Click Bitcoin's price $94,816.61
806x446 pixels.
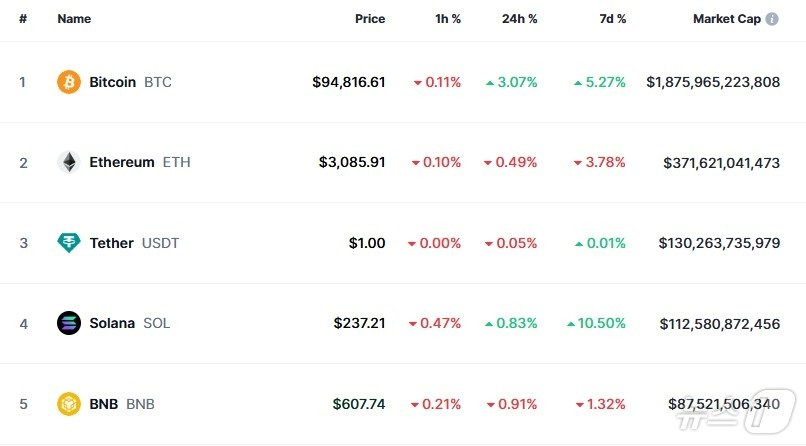(348, 82)
